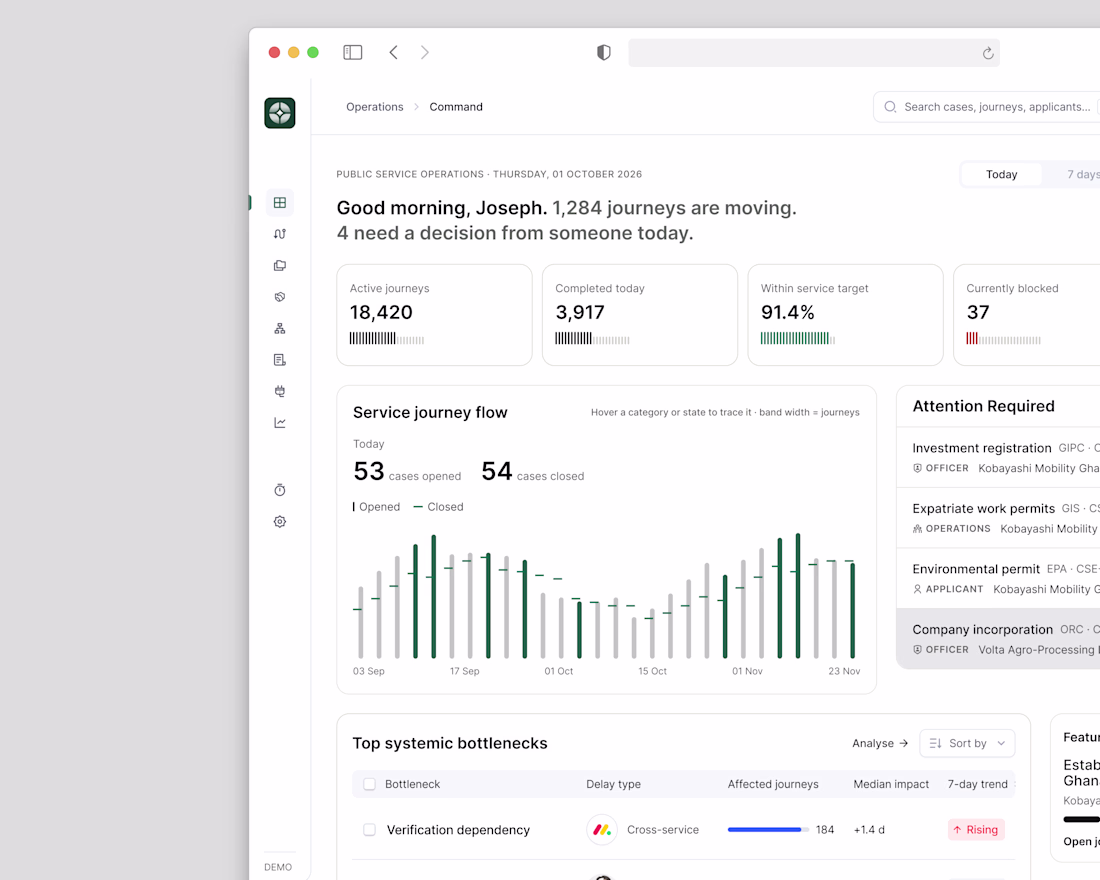Screen dimensions: 1100x880
Task: Open the Company incorporation attention item
Action: (998, 639)
